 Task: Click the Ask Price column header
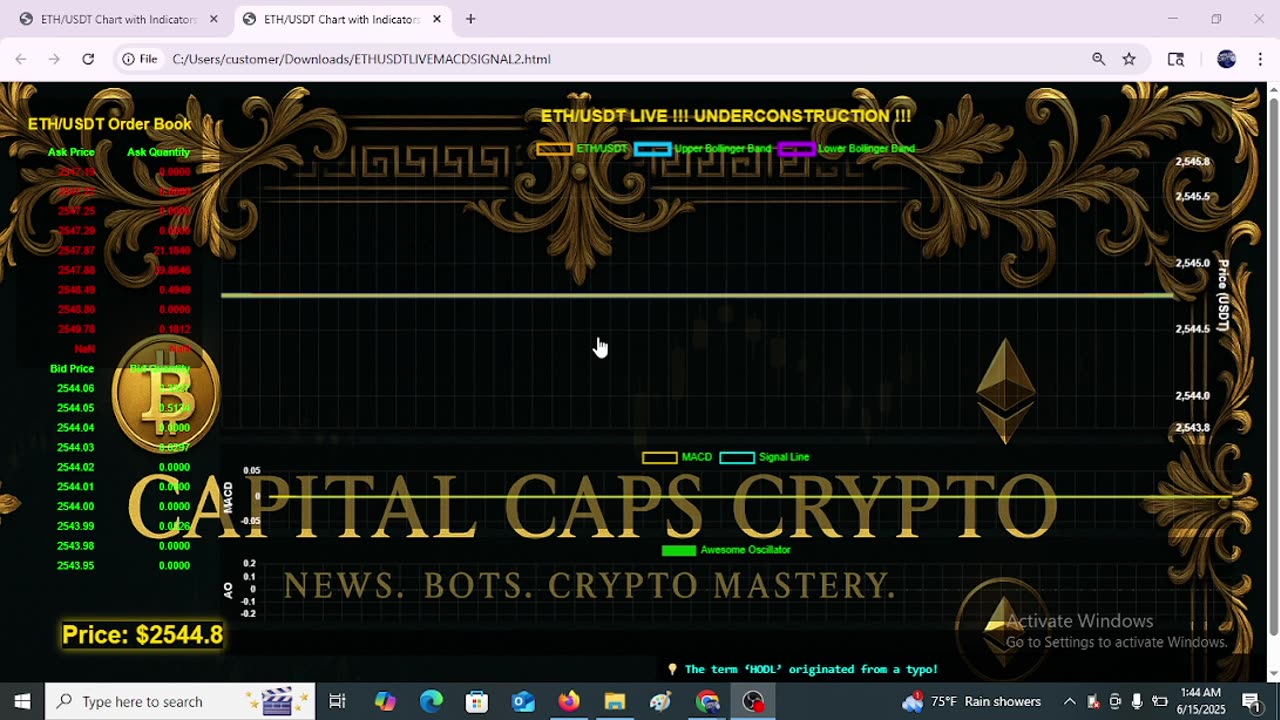(71, 152)
